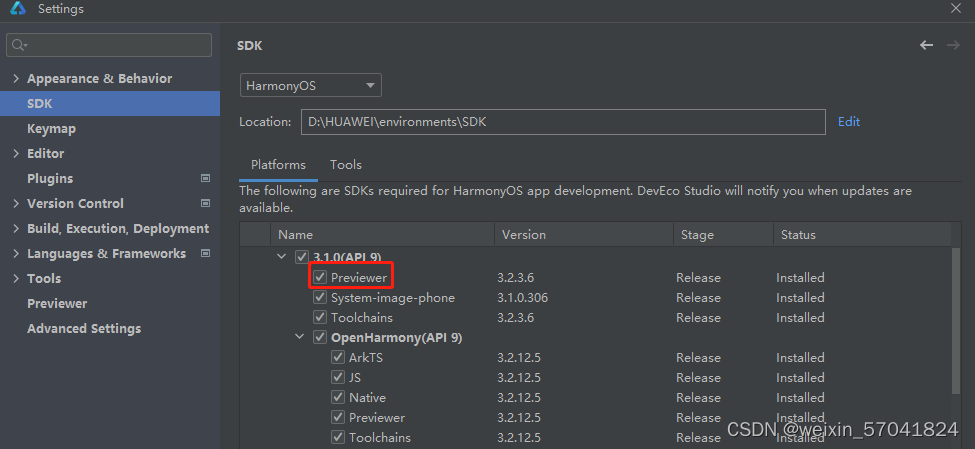
Task: Toggle the Previewer 3.2.12.5 checkbox
Action: point(338,417)
